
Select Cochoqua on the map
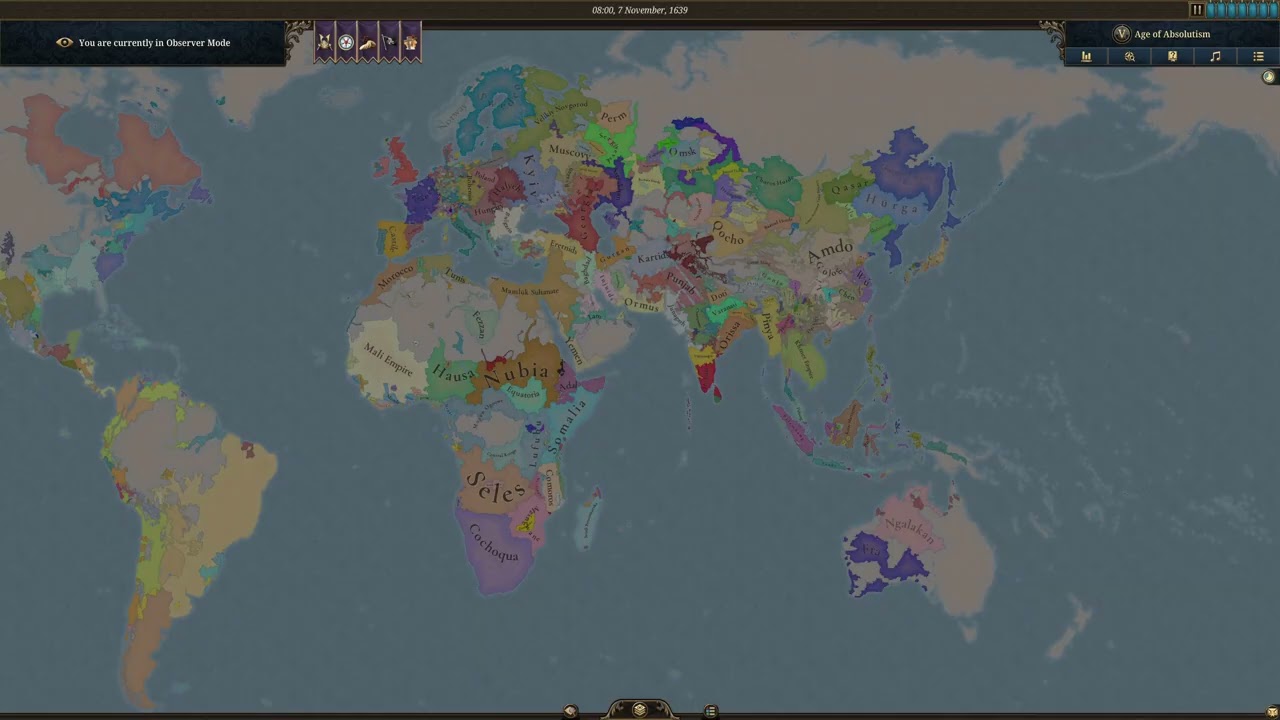493,542
